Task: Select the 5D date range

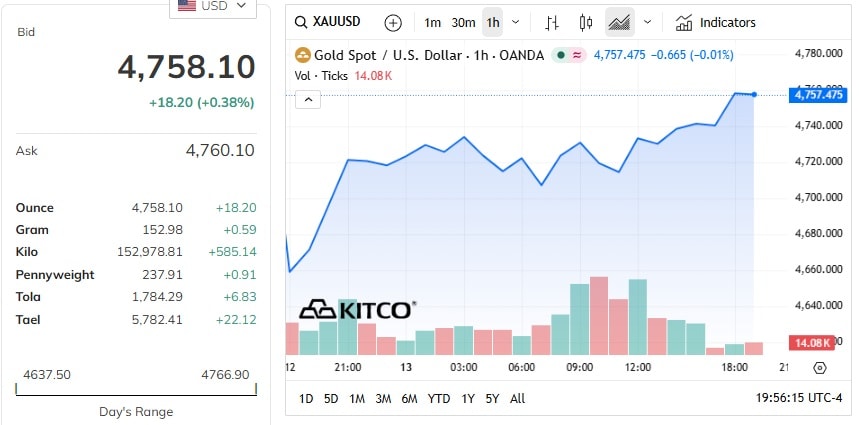Action: (331, 398)
